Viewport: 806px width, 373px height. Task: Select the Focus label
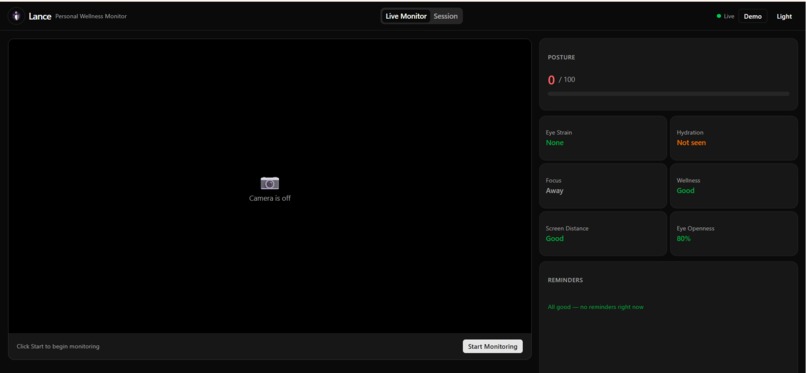click(554, 180)
